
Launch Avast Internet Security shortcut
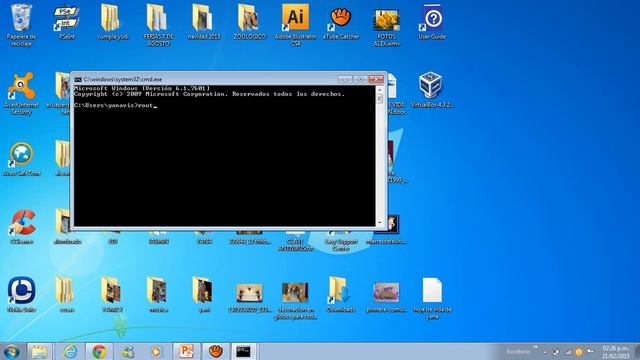point(21,93)
